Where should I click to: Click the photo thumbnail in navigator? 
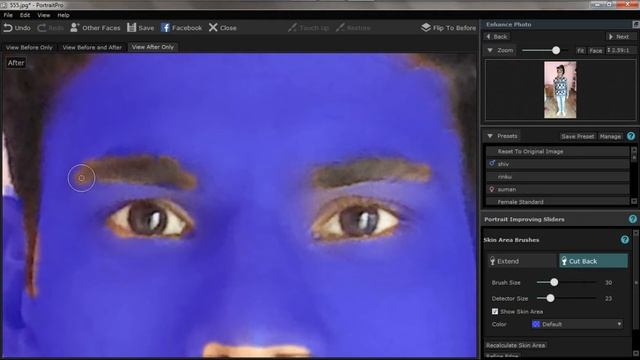coord(560,90)
